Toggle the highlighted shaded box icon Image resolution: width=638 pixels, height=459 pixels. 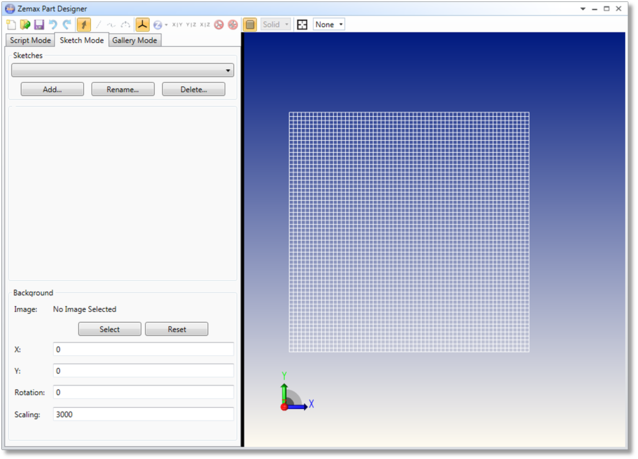point(250,25)
